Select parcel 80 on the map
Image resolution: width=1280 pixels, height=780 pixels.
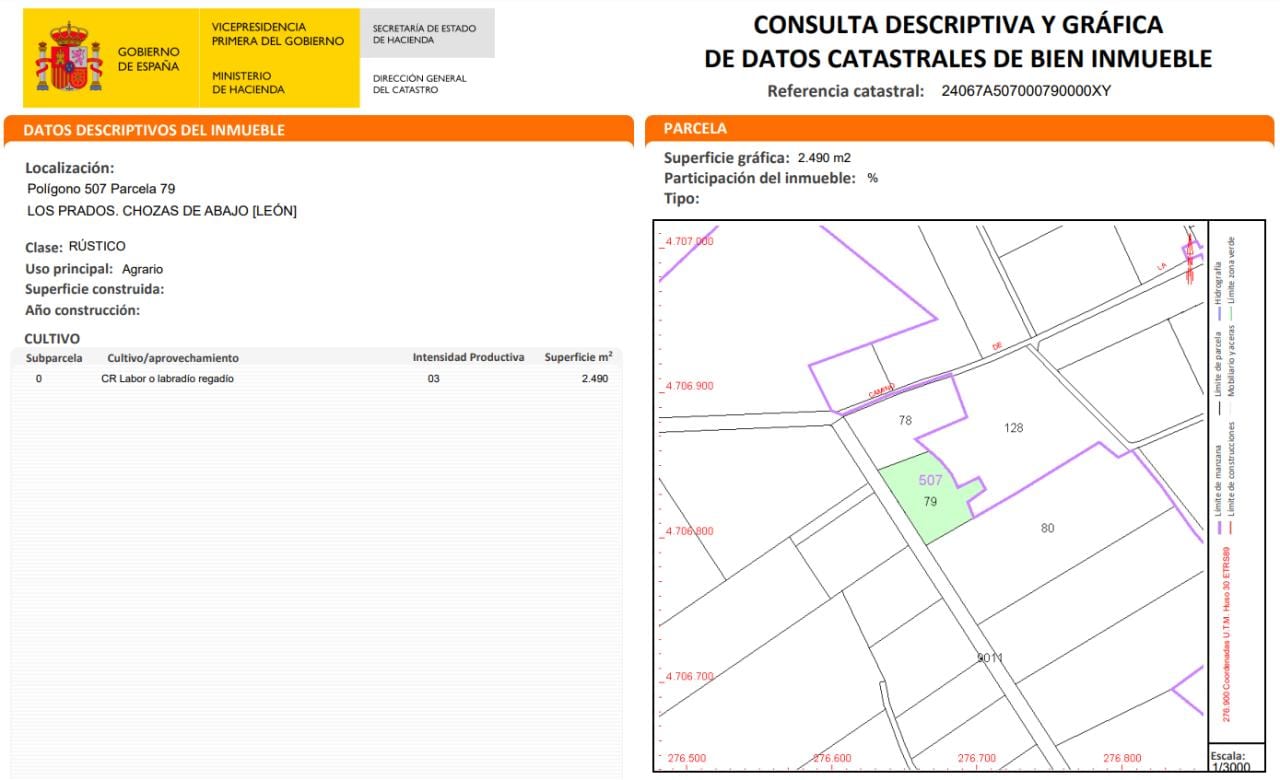coord(1047,528)
